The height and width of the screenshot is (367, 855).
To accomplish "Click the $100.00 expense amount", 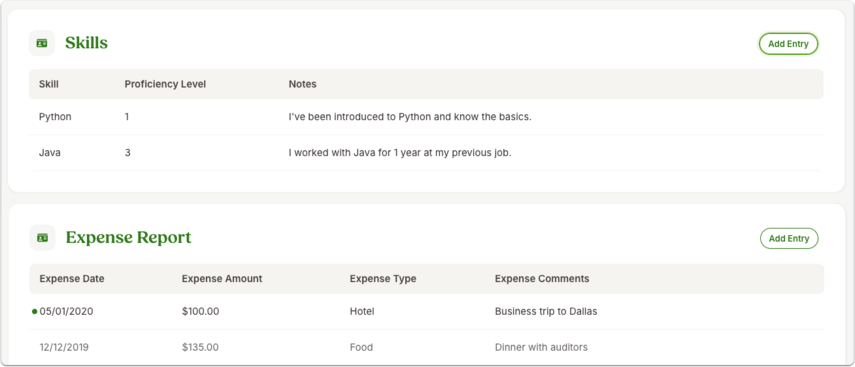I will point(201,311).
